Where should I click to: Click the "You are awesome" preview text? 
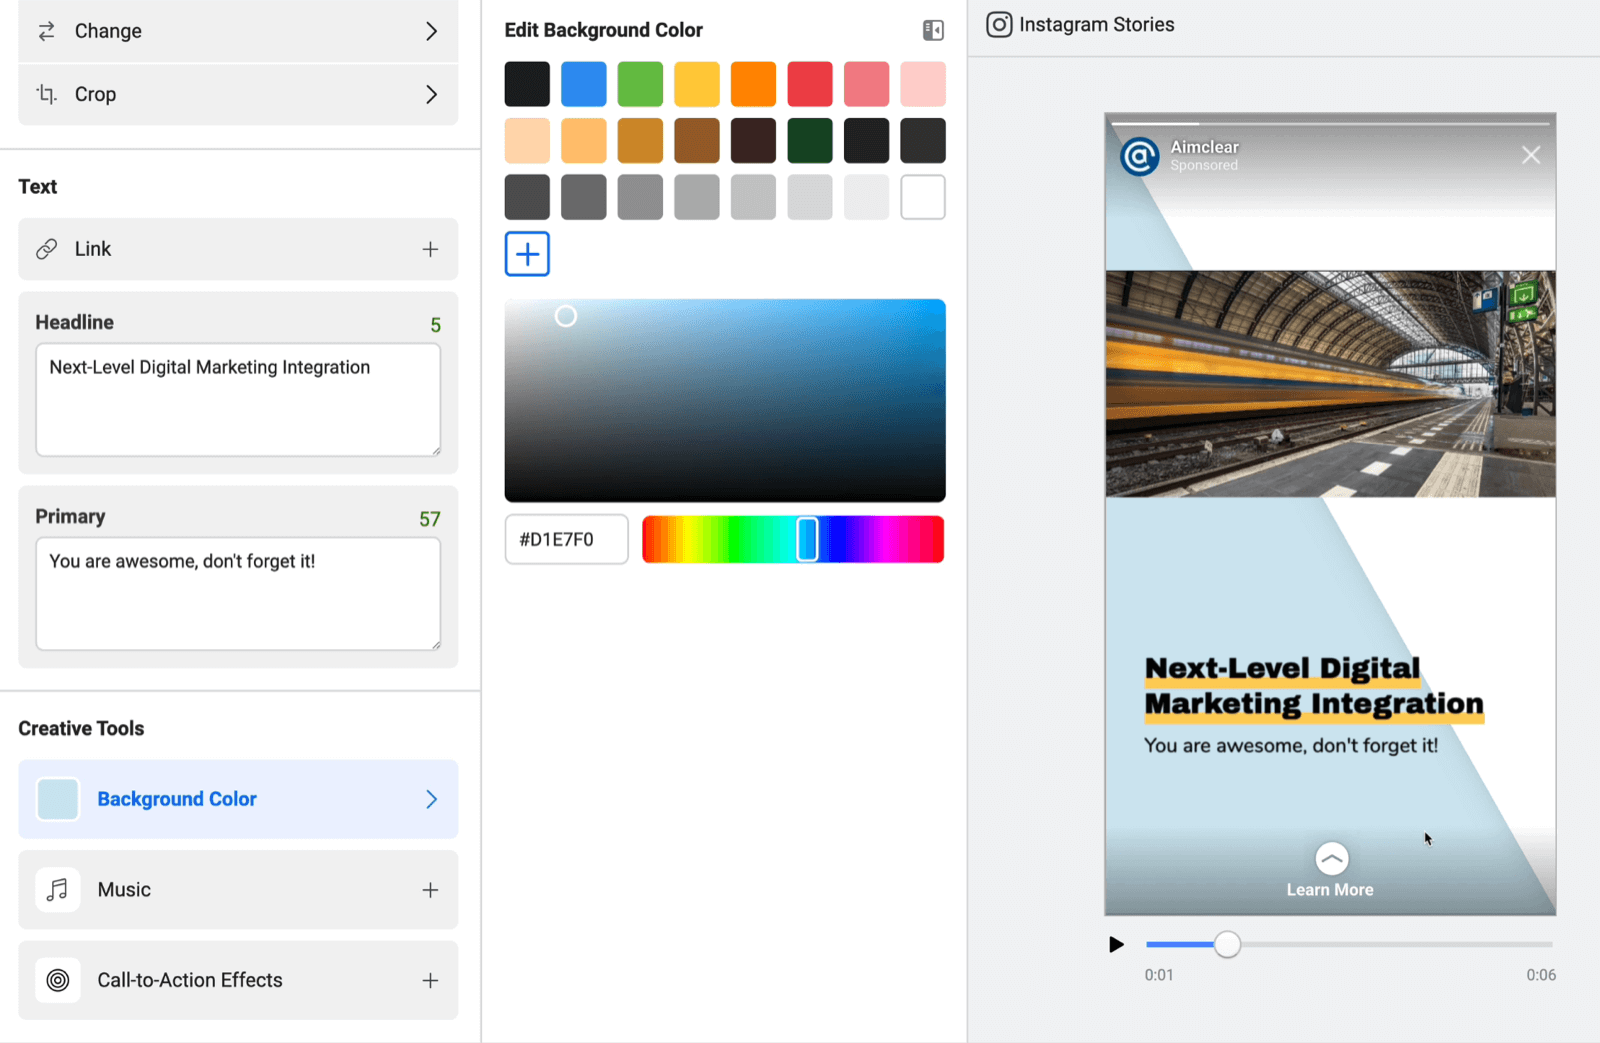tap(1291, 746)
